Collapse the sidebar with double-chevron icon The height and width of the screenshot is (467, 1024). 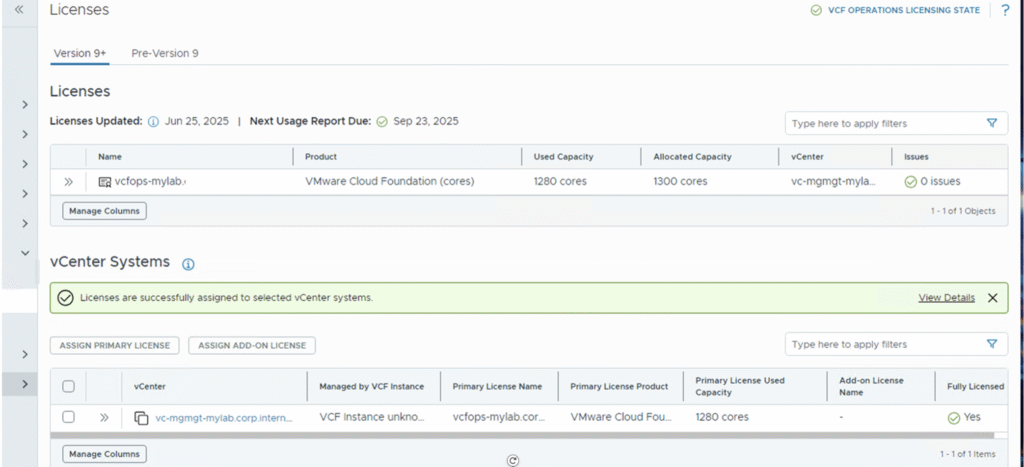[19, 10]
